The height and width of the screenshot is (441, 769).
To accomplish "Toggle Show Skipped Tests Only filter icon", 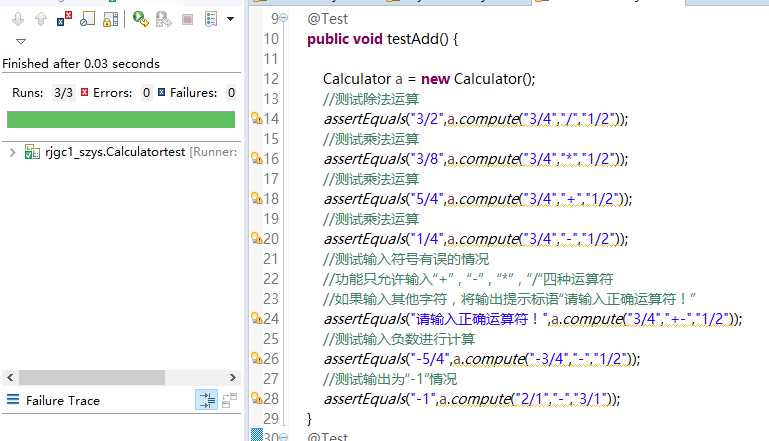I will click(87, 19).
